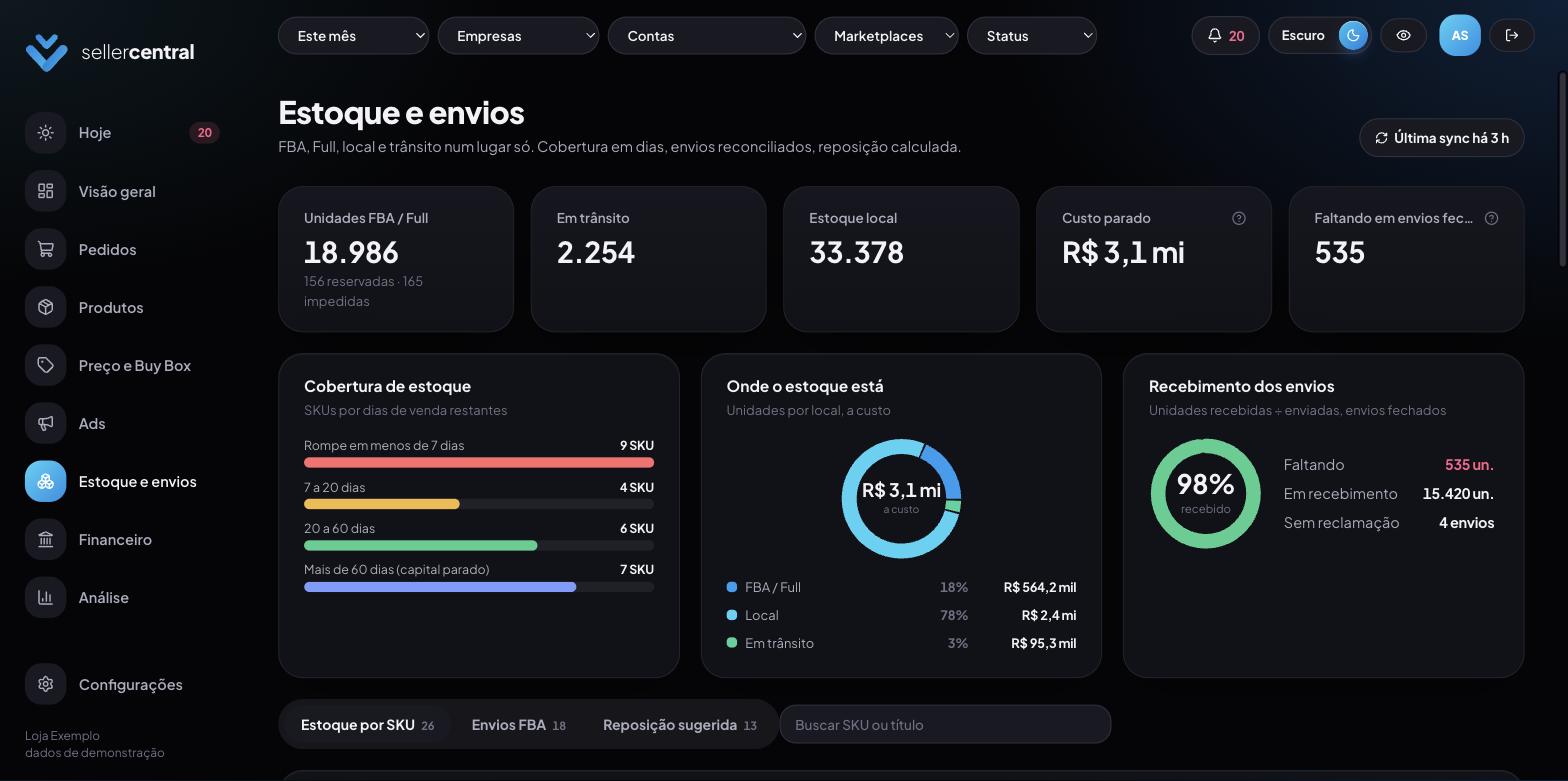The height and width of the screenshot is (781, 1568).
Task: Open the Ads megaphone icon
Action: click(45, 423)
